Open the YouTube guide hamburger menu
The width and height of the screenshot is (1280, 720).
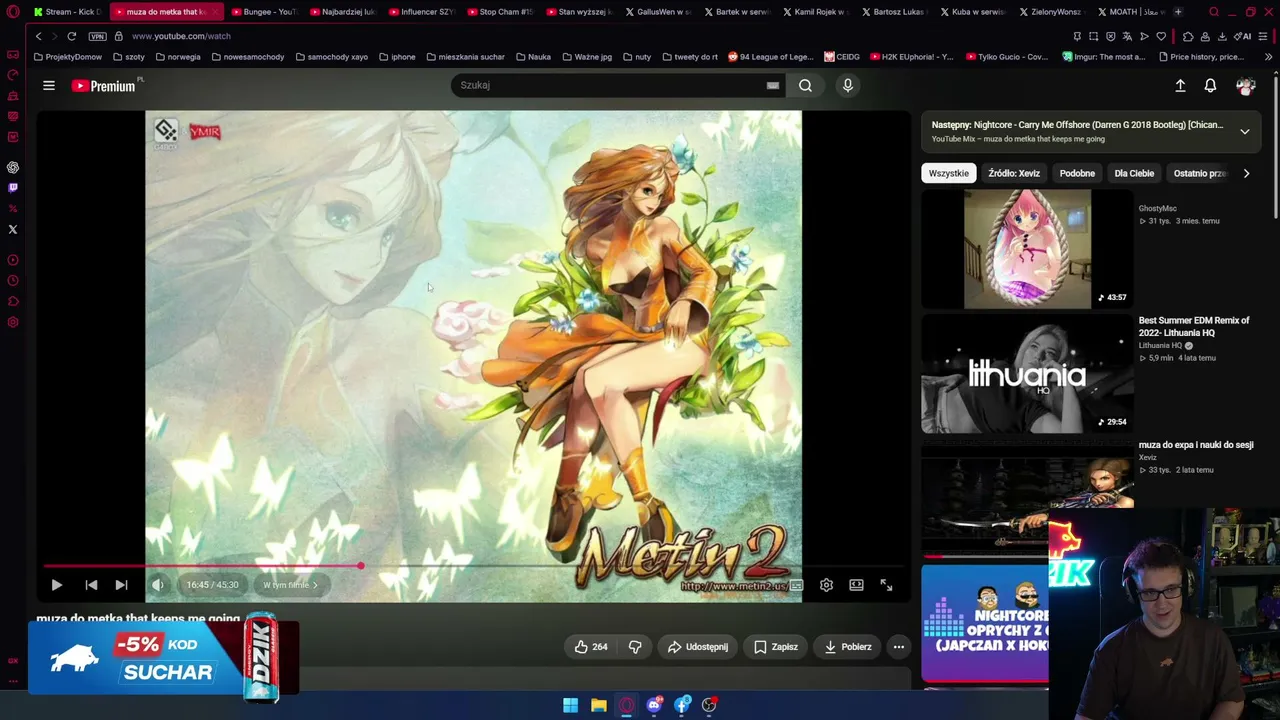click(49, 85)
